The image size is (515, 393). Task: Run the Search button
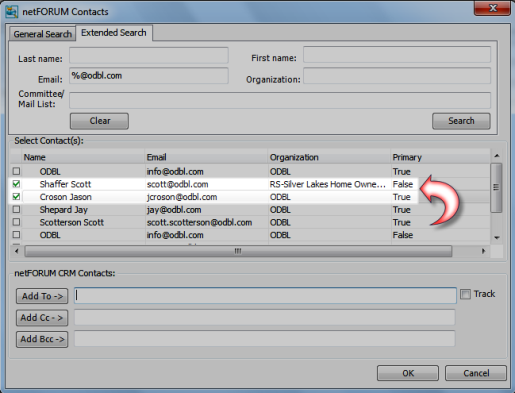(461, 121)
